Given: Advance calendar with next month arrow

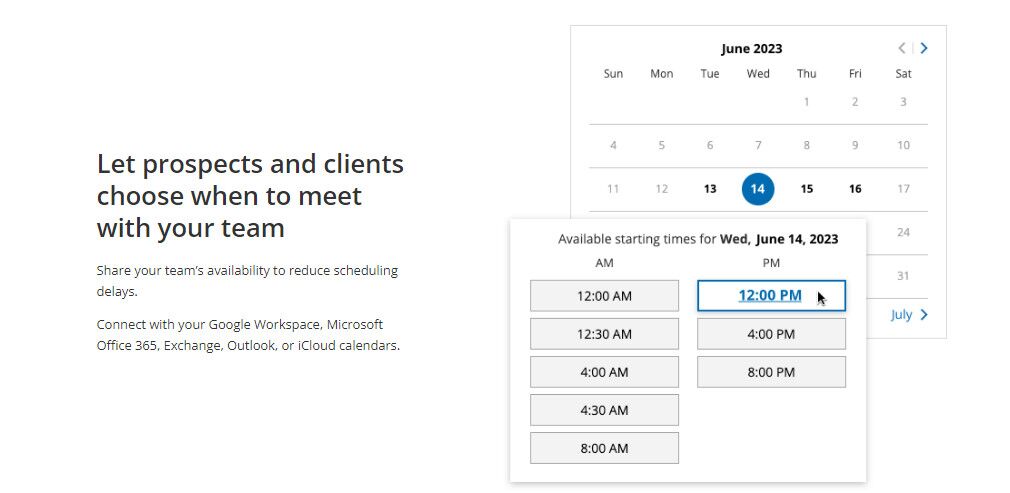Looking at the screenshot, I should 924,48.
